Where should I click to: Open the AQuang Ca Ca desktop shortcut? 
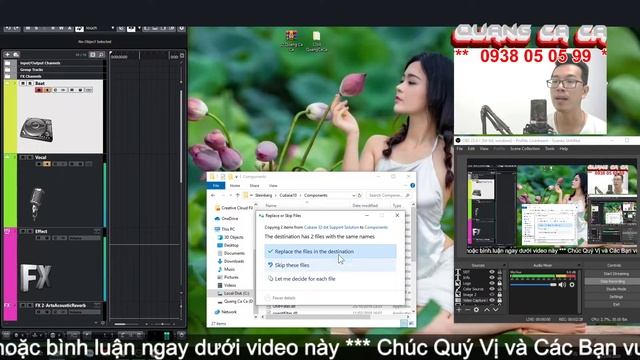291,41
